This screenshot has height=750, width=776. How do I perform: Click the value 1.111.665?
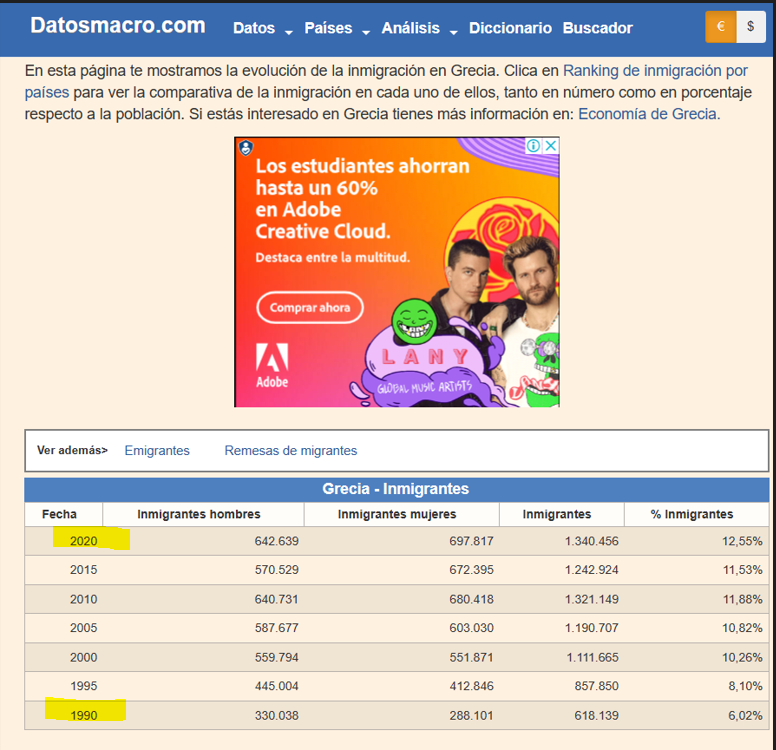point(592,657)
